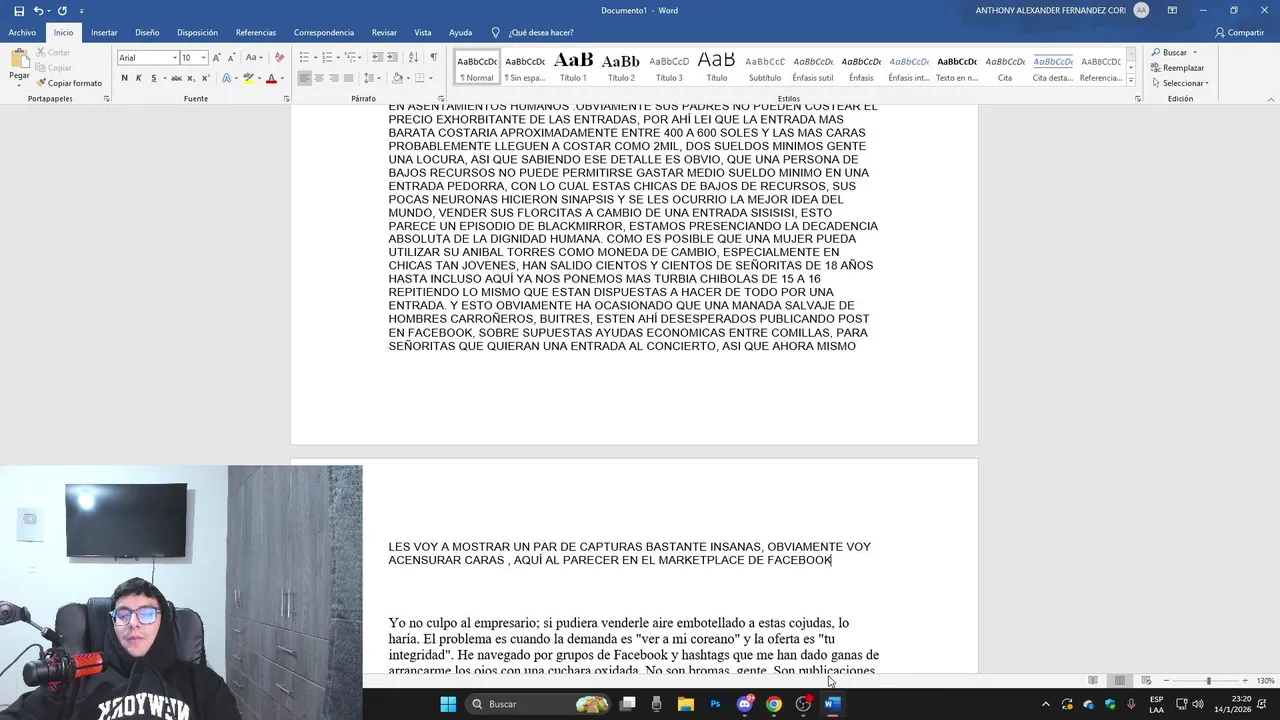Image resolution: width=1280 pixels, height=720 pixels.
Task: Click the sort (A-Z) icon
Action: 414,58
